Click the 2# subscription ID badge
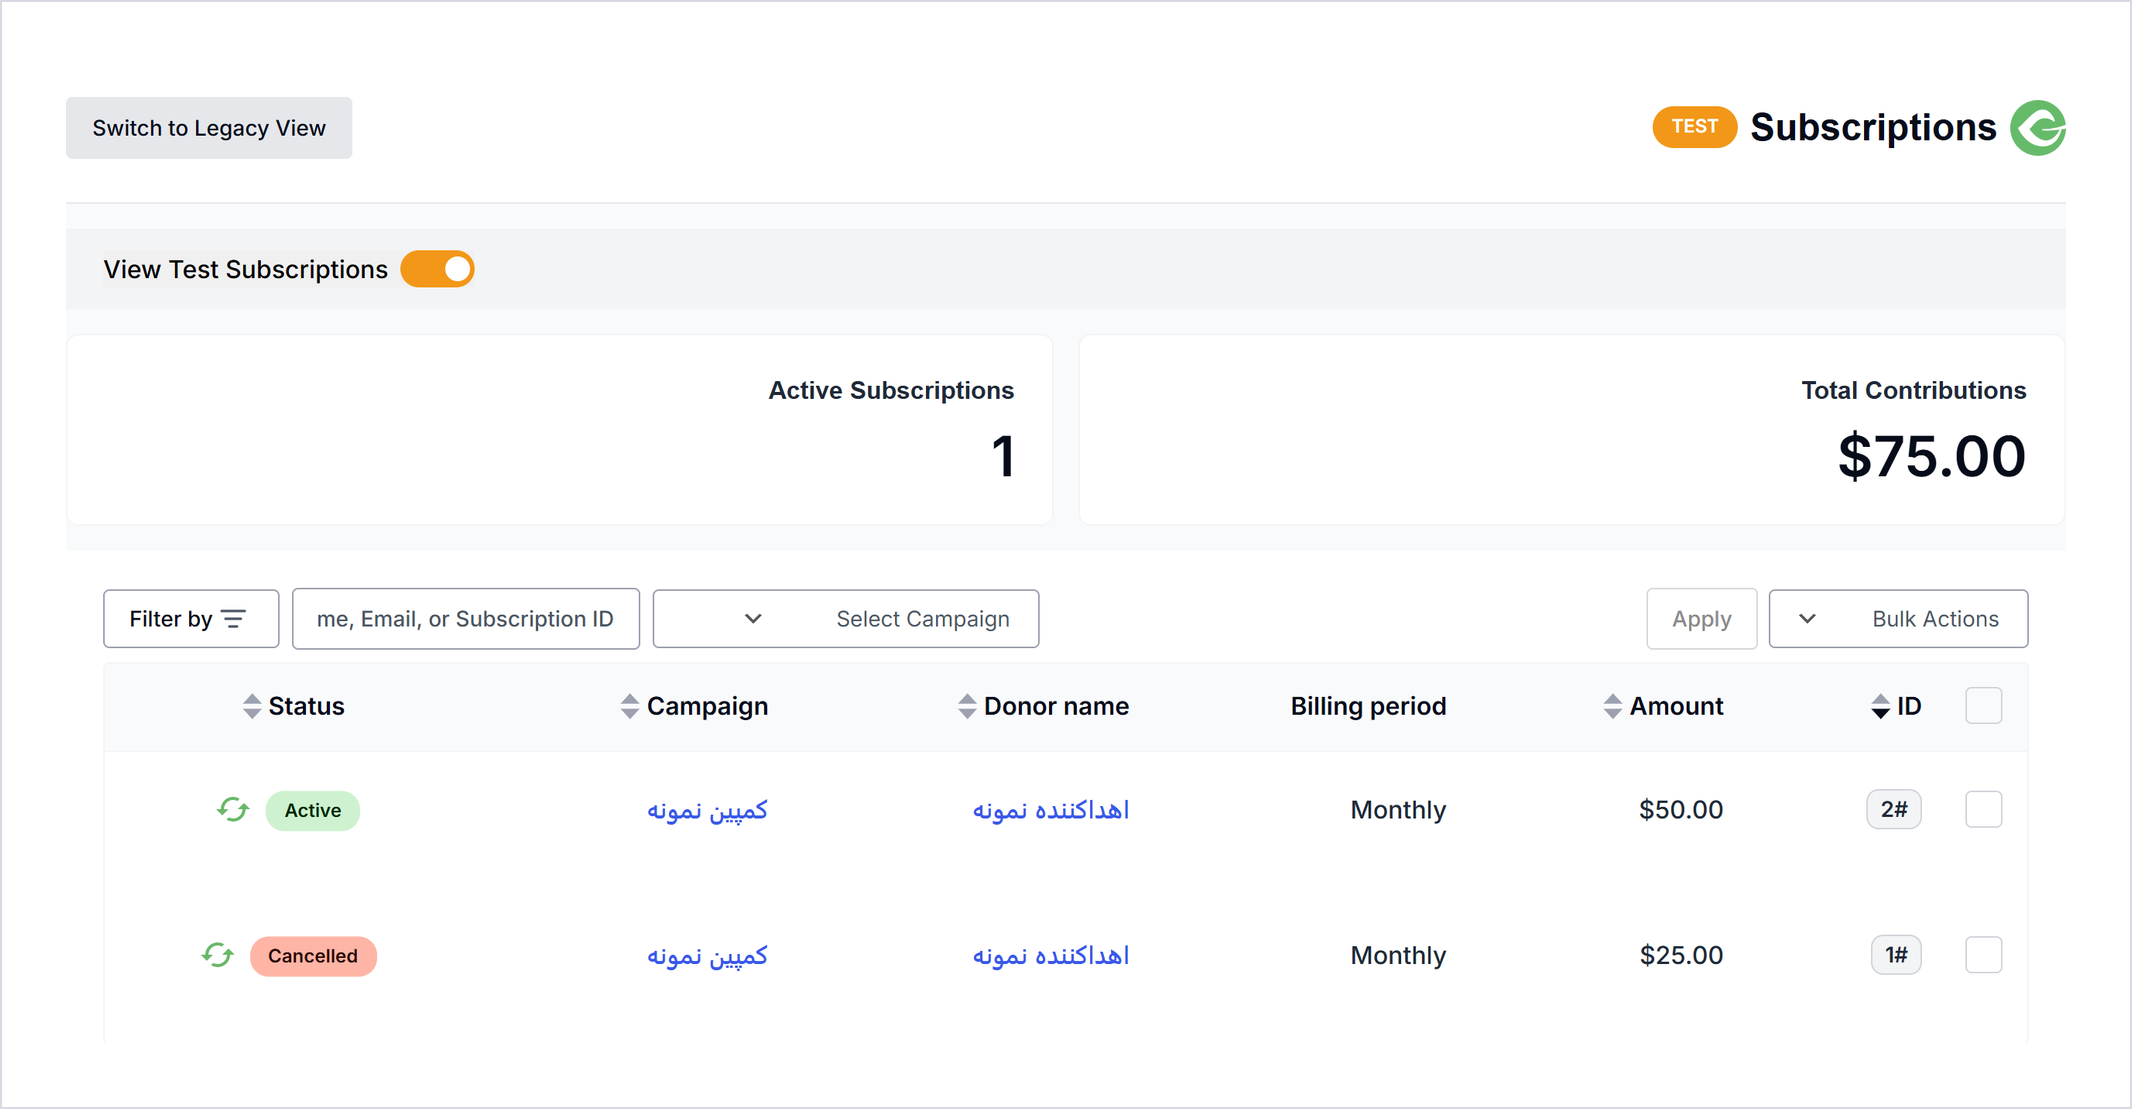This screenshot has width=2132, height=1109. pos(1894,809)
